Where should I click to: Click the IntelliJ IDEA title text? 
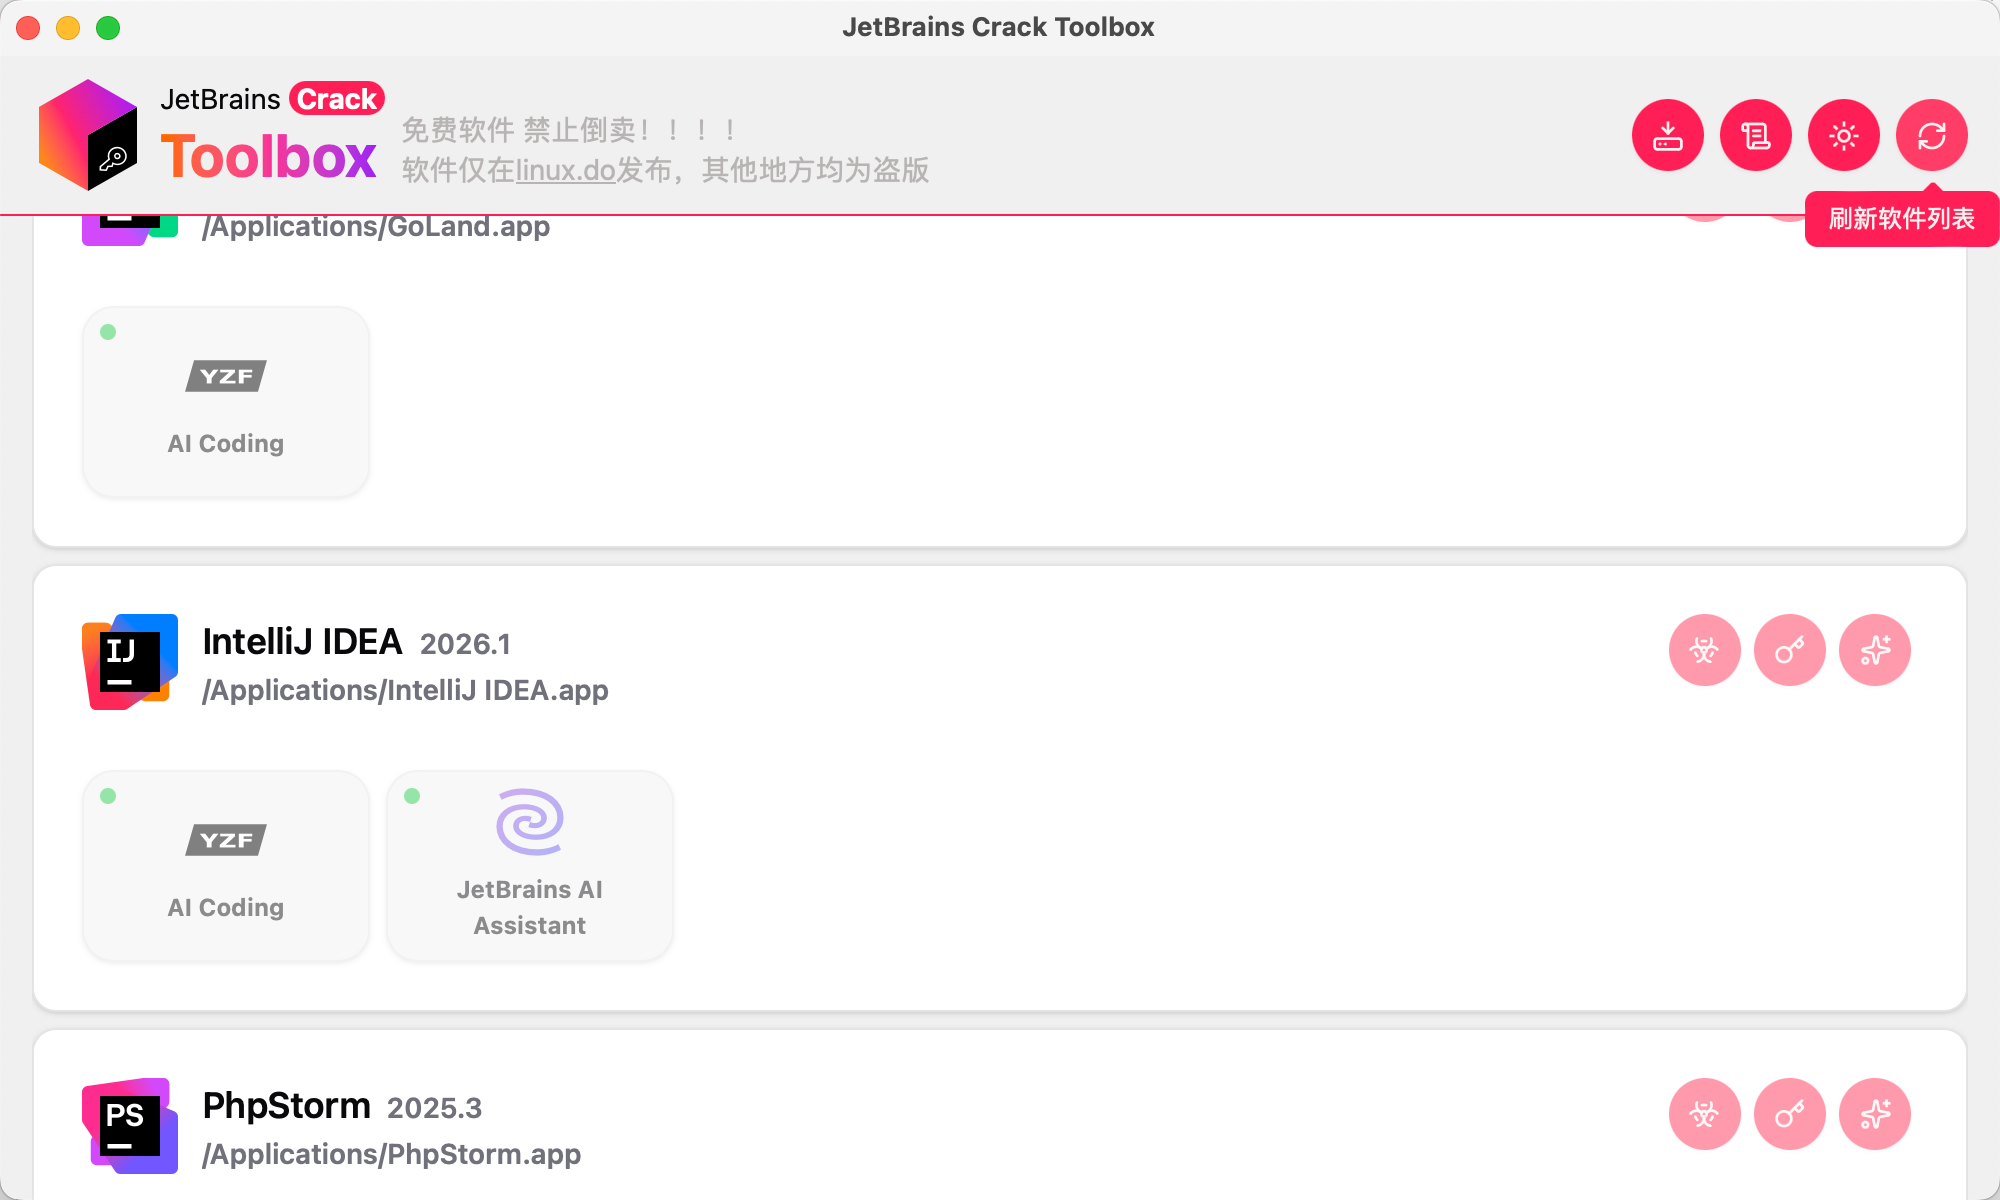click(302, 642)
